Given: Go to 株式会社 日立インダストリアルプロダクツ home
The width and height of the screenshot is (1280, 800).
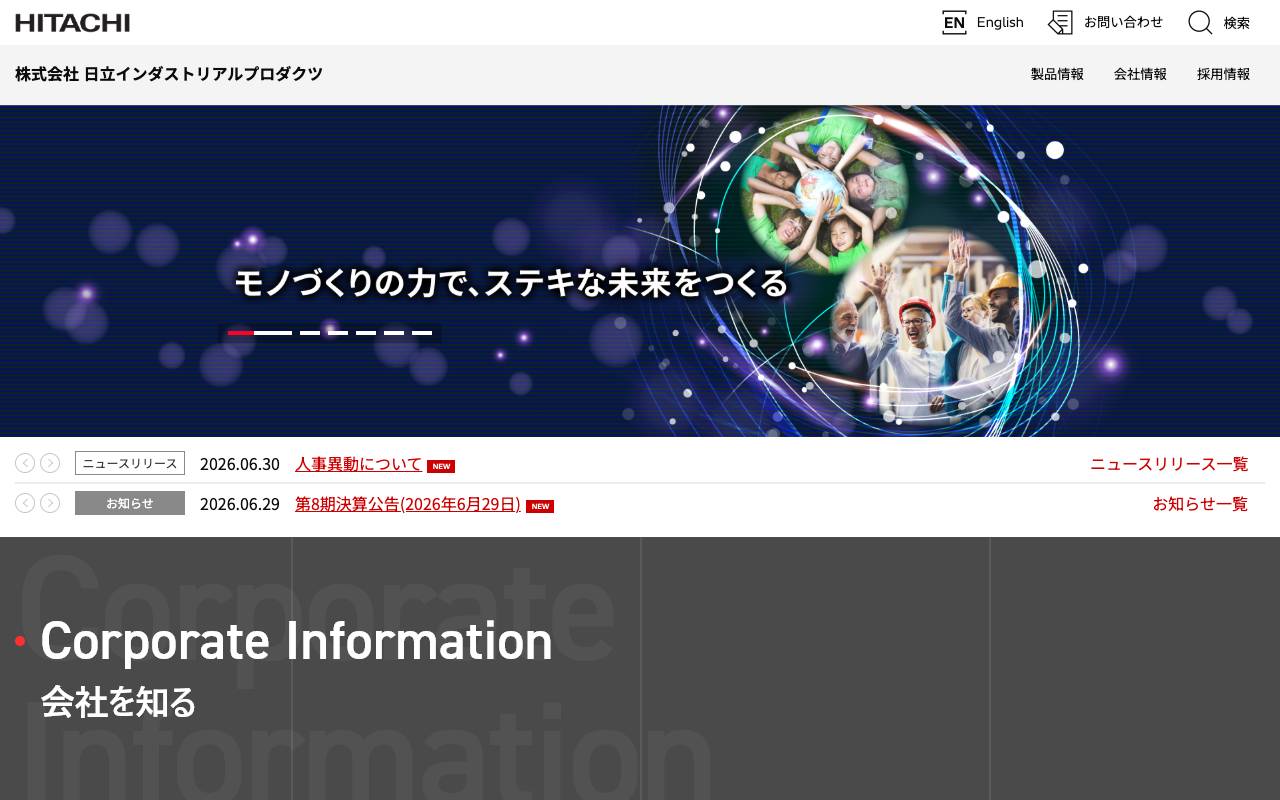Looking at the screenshot, I should point(169,74).
